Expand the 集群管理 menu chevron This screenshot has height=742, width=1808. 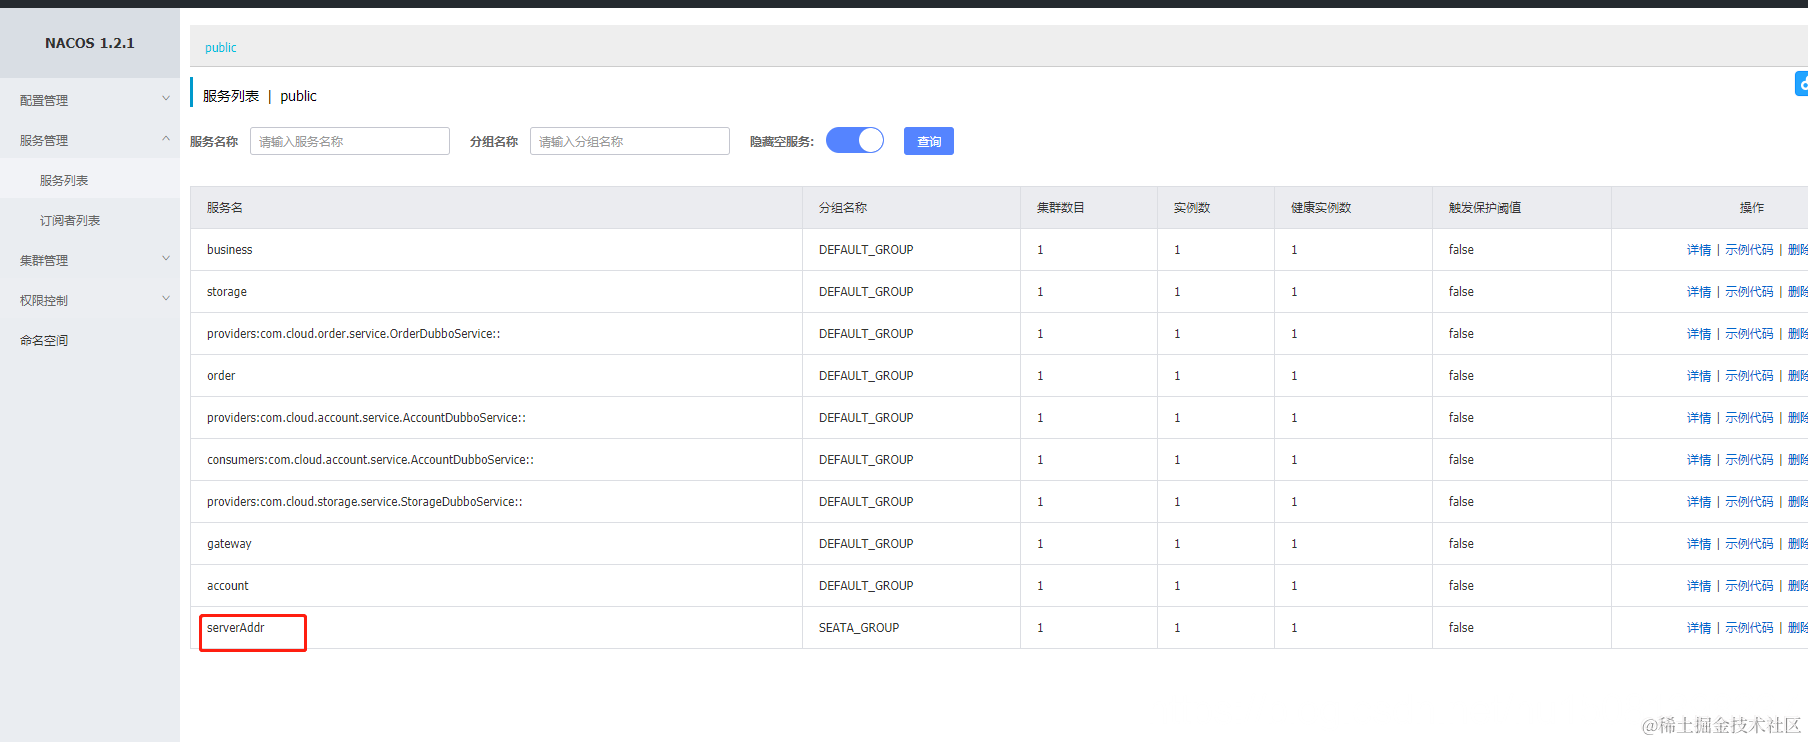(x=166, y=258)
